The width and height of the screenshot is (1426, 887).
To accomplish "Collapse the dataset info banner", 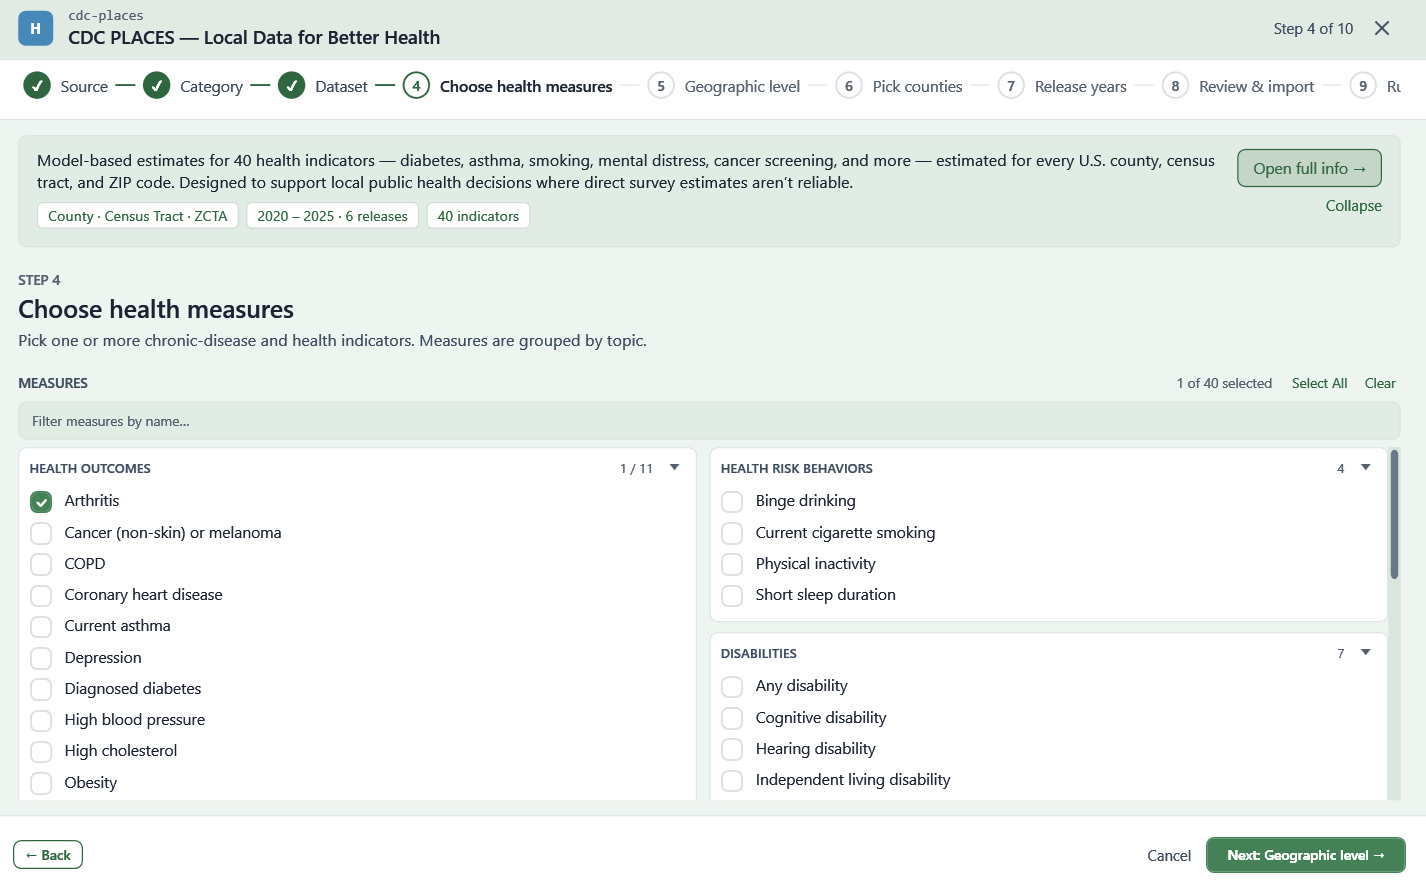I will 1353,206.
